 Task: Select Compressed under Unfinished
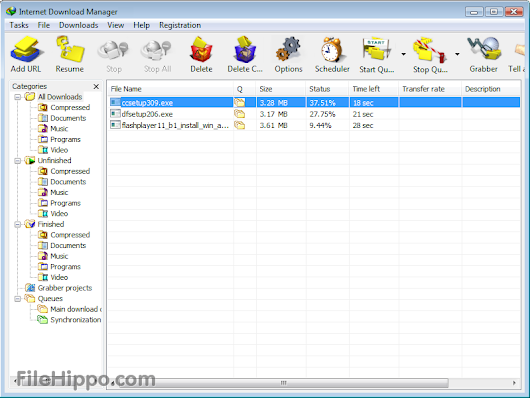point(70,171)
